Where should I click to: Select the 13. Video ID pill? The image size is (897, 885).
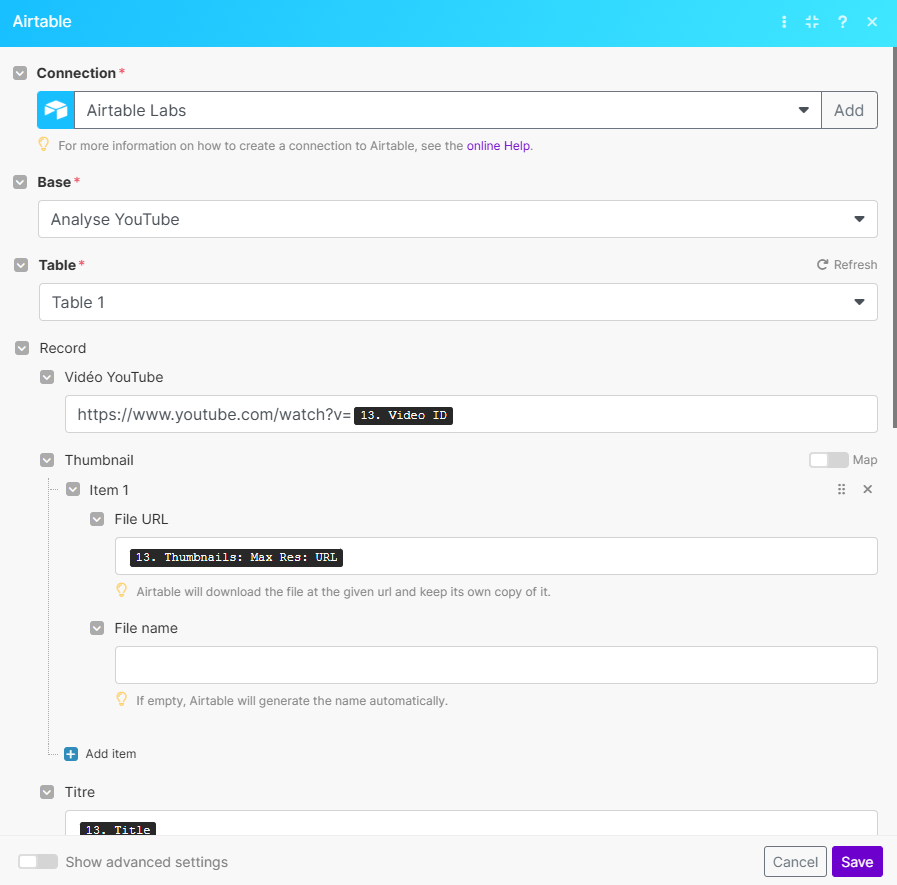tap(403, 415)
